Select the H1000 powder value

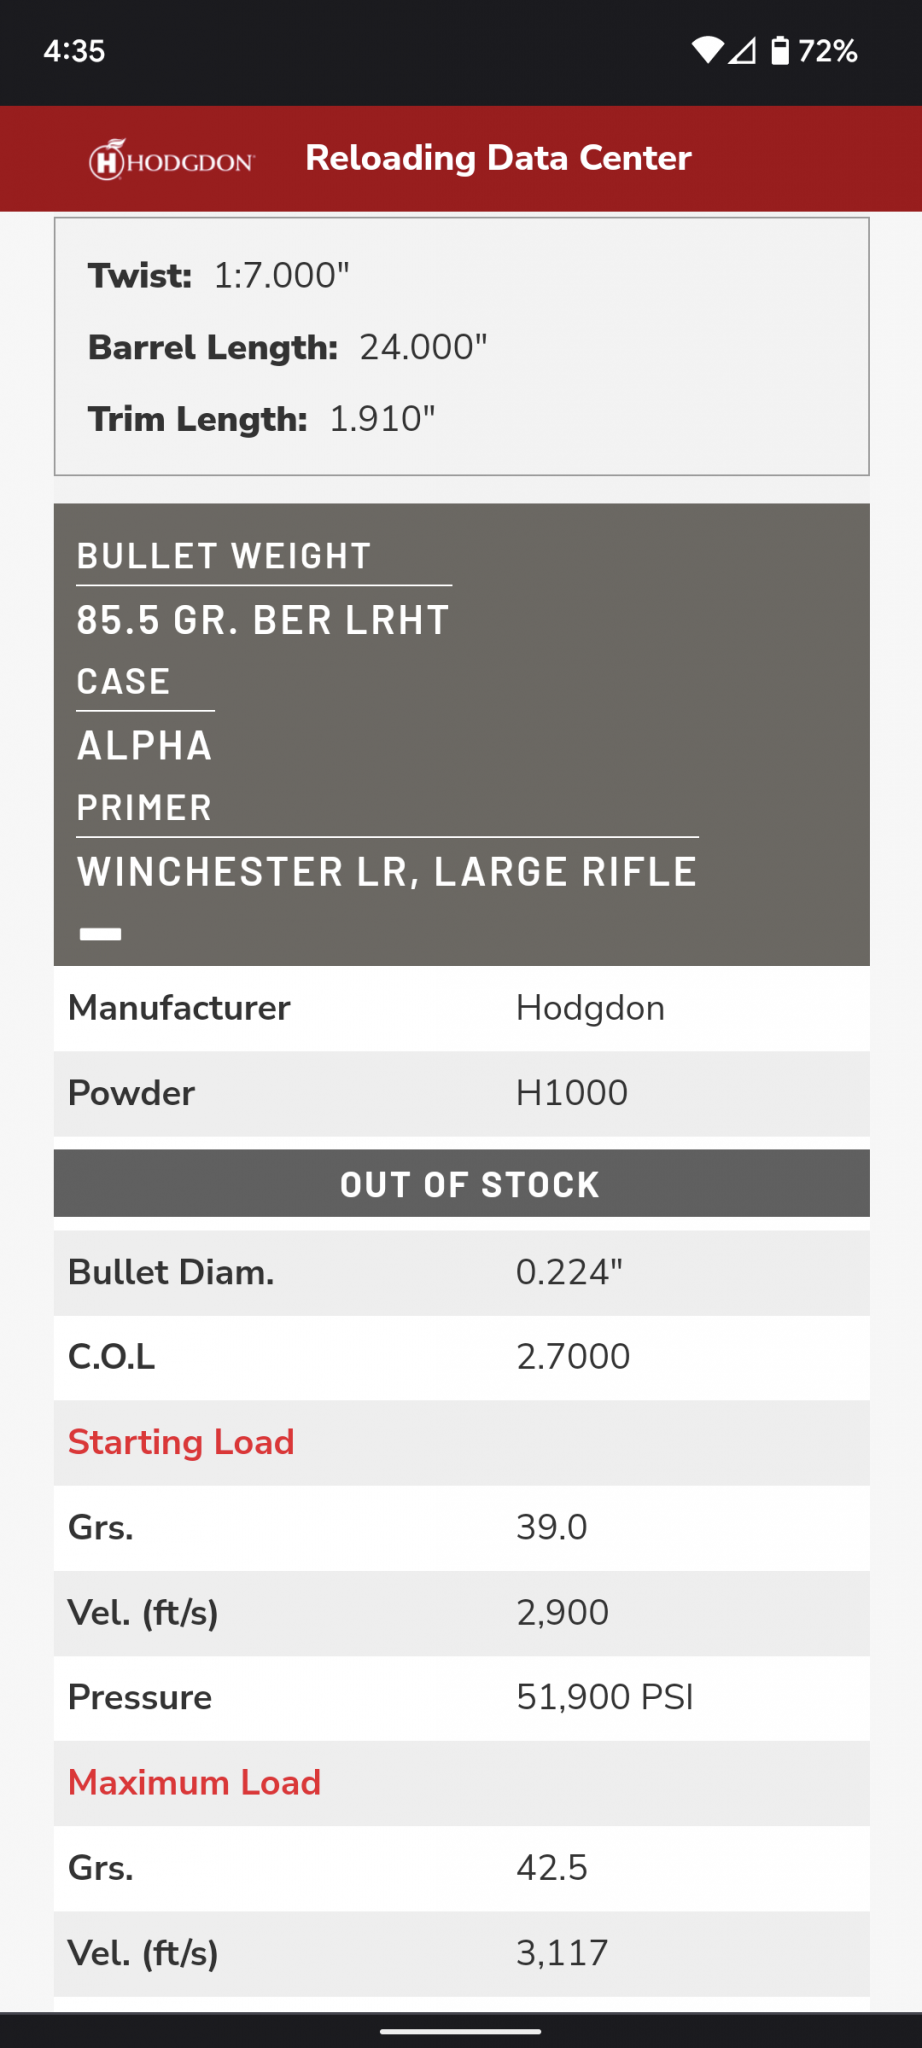pos(571,1093)
